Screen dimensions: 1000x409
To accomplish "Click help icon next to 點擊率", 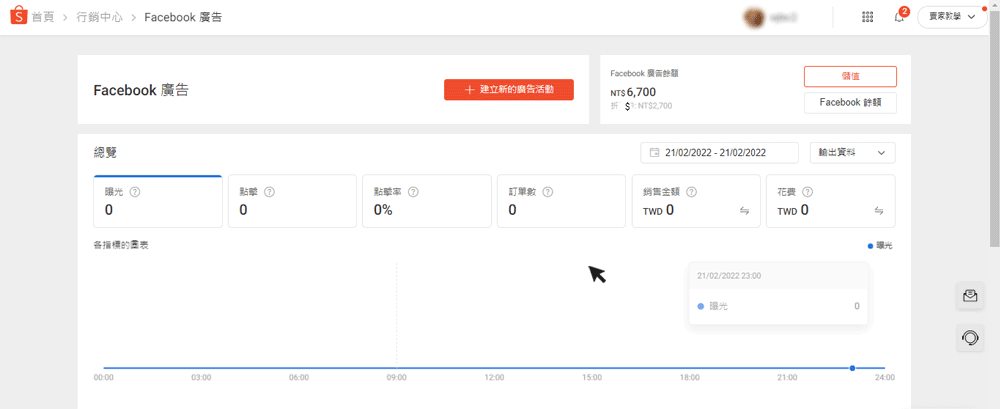I will coord(413,191).
